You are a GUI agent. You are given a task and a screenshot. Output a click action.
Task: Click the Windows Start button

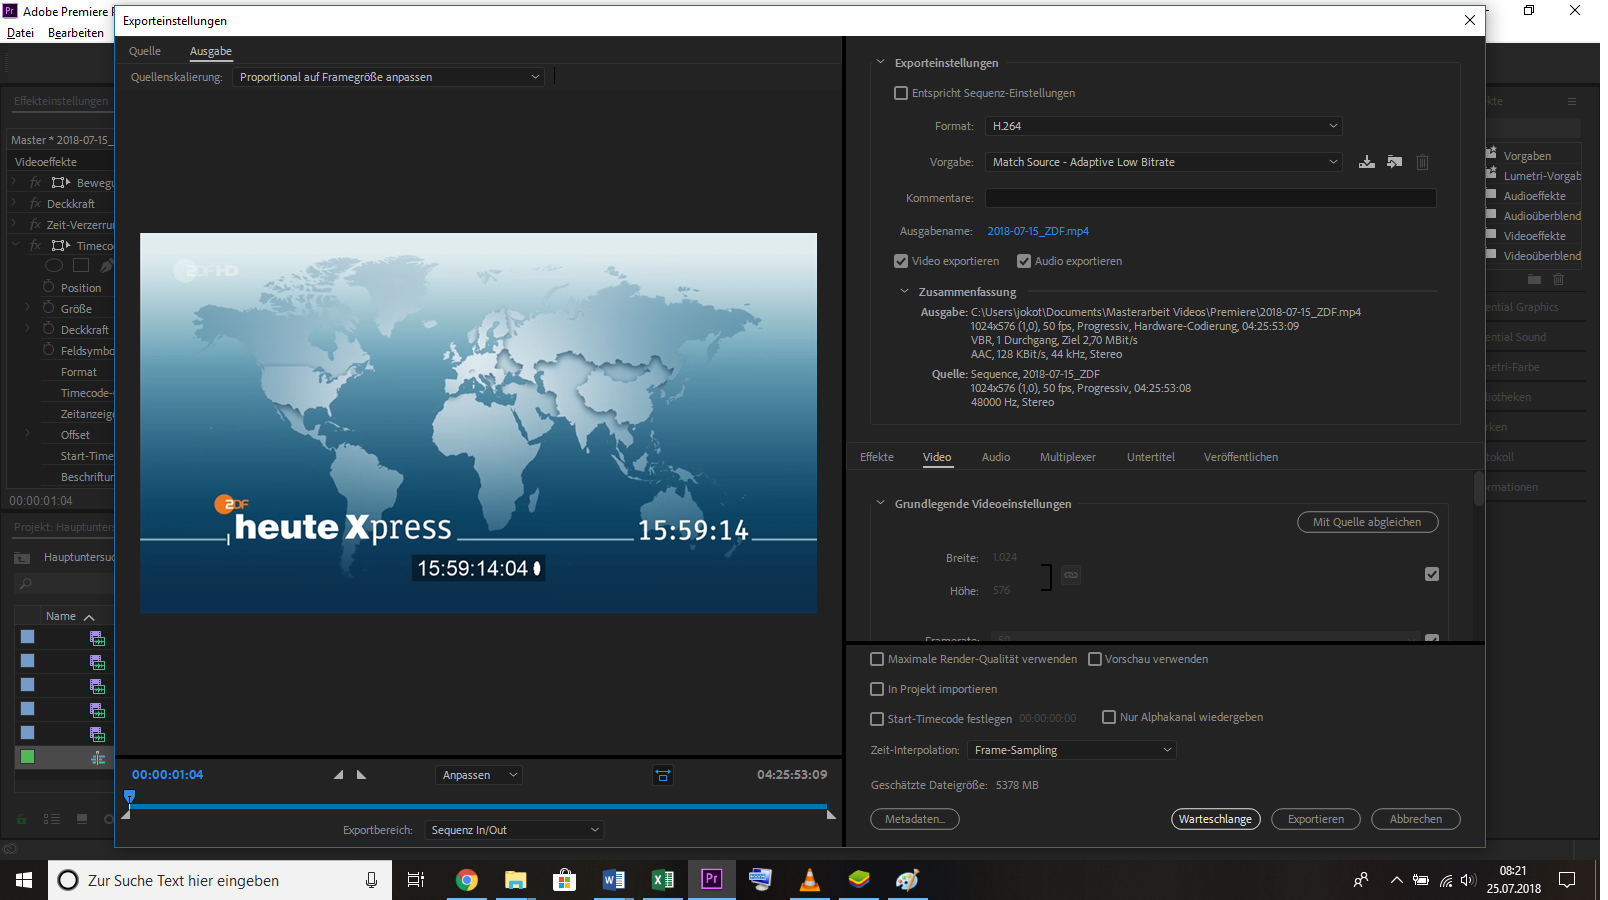pos(24,880)
